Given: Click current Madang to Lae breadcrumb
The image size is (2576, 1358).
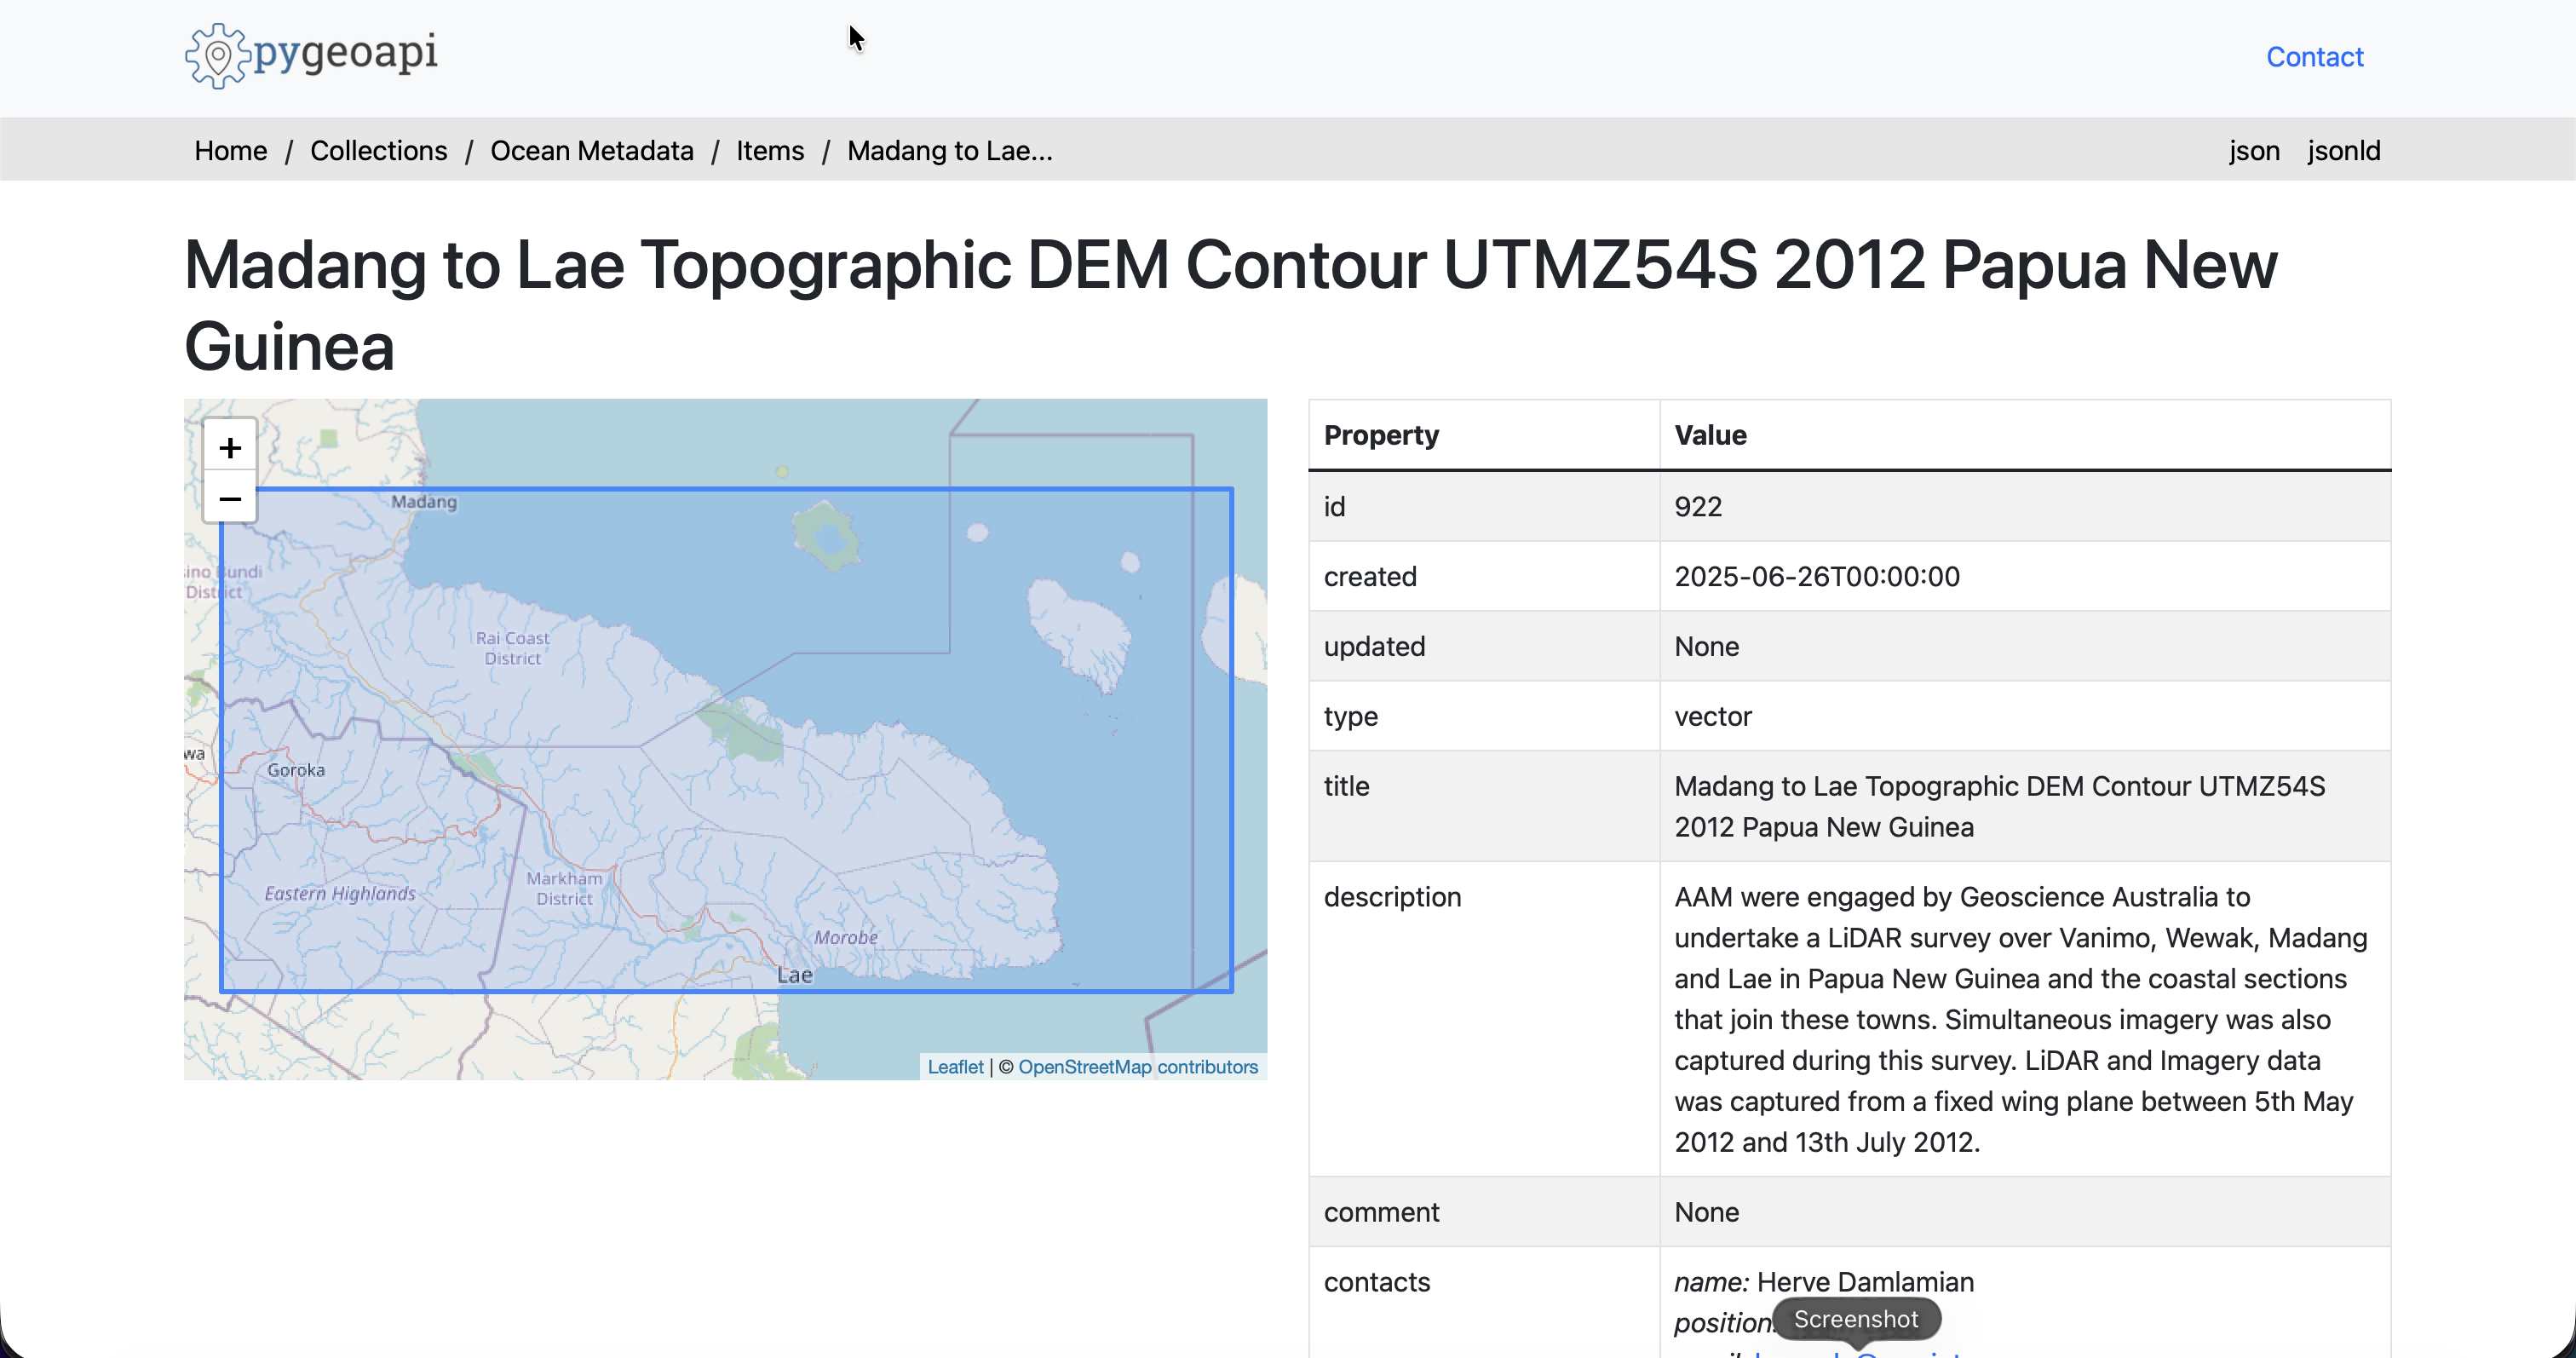Looking at the screenshot, I should tap(949, 150).
